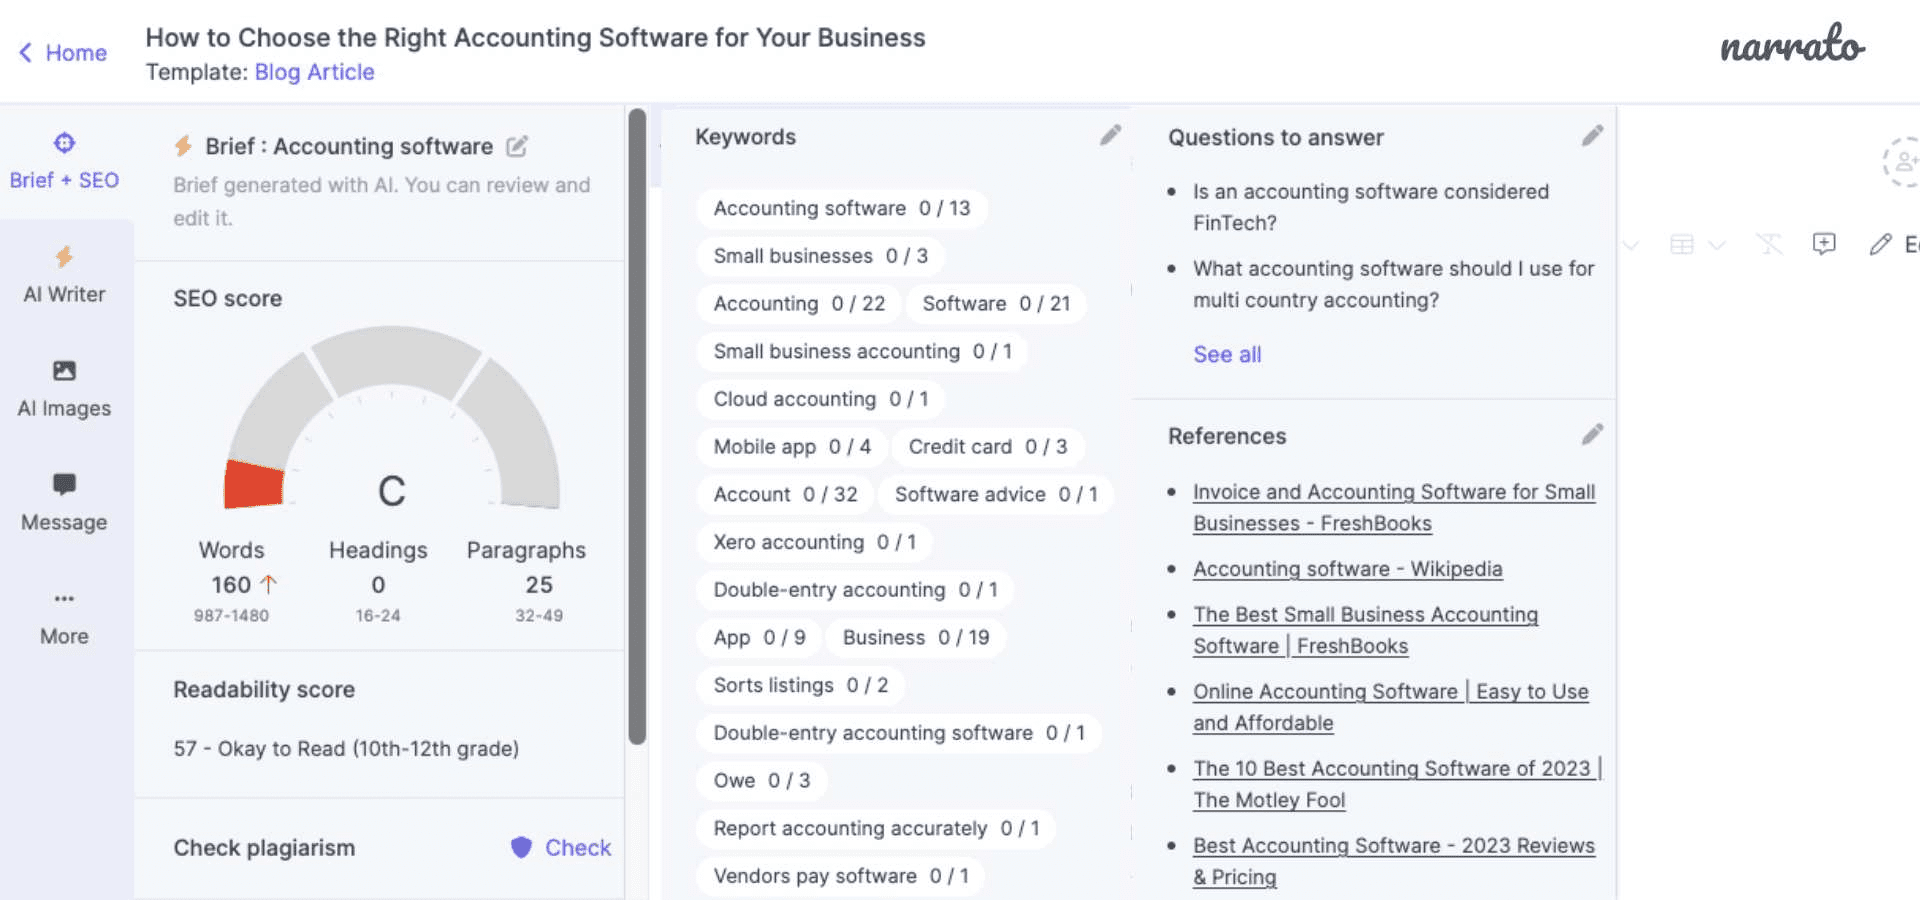Screen dimensions: 1920x900
Task: Click the add collaborator avatar icon
Action: coord(1901,161)
